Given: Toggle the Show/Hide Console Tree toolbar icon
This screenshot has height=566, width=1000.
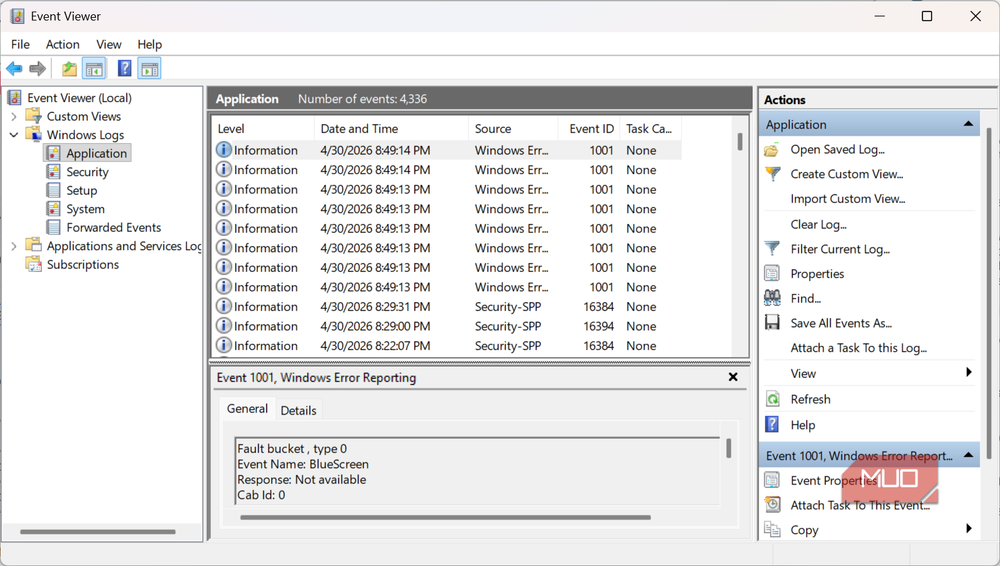Looking at the screenshot, I should click(x=94, y=68).
